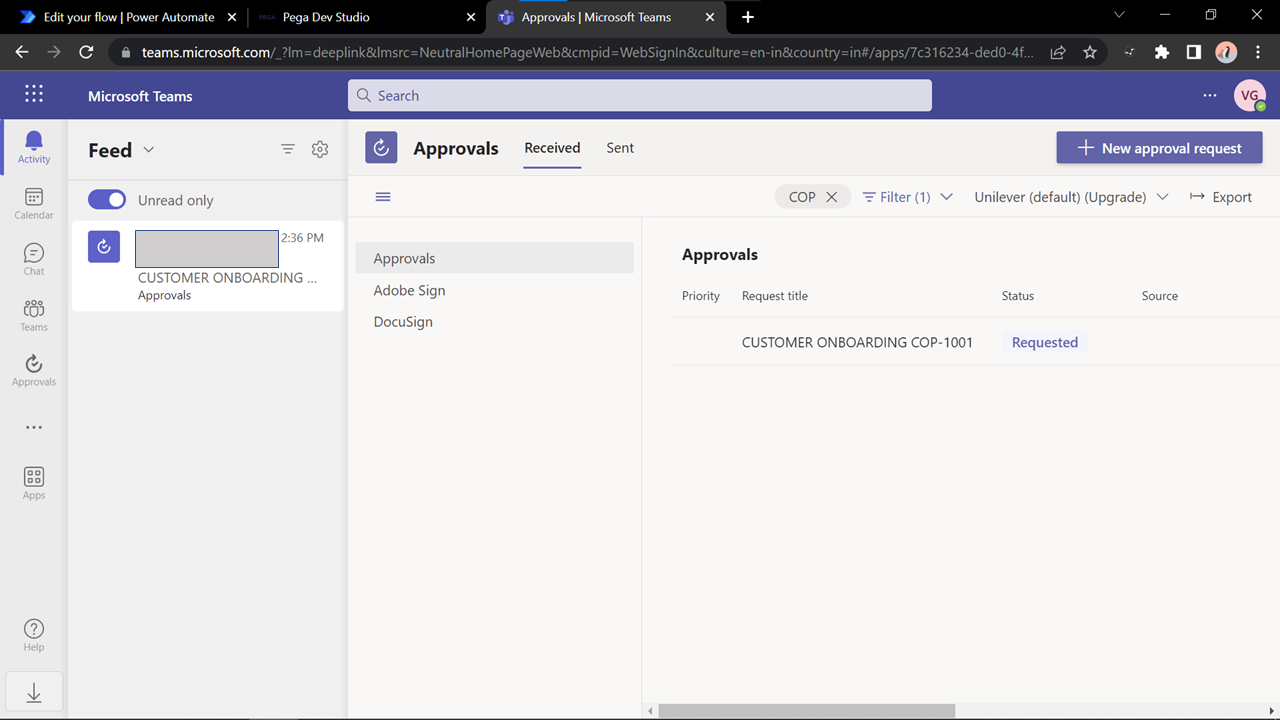Open Settings and more ellipsis in header
Screen dimensions: 1280x720
pyautogui.click(x=1210, y=96)
